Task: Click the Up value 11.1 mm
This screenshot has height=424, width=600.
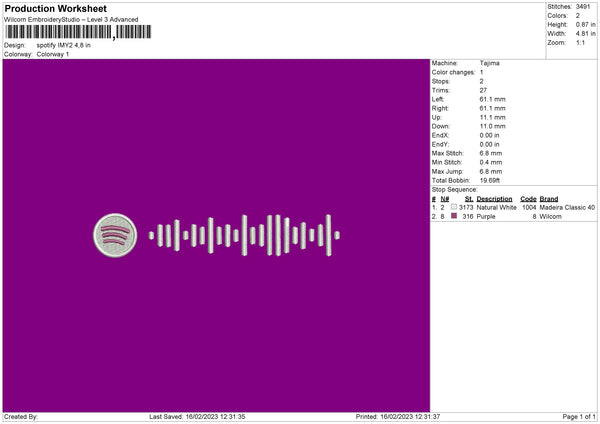Action: click(x=492, y=117)
